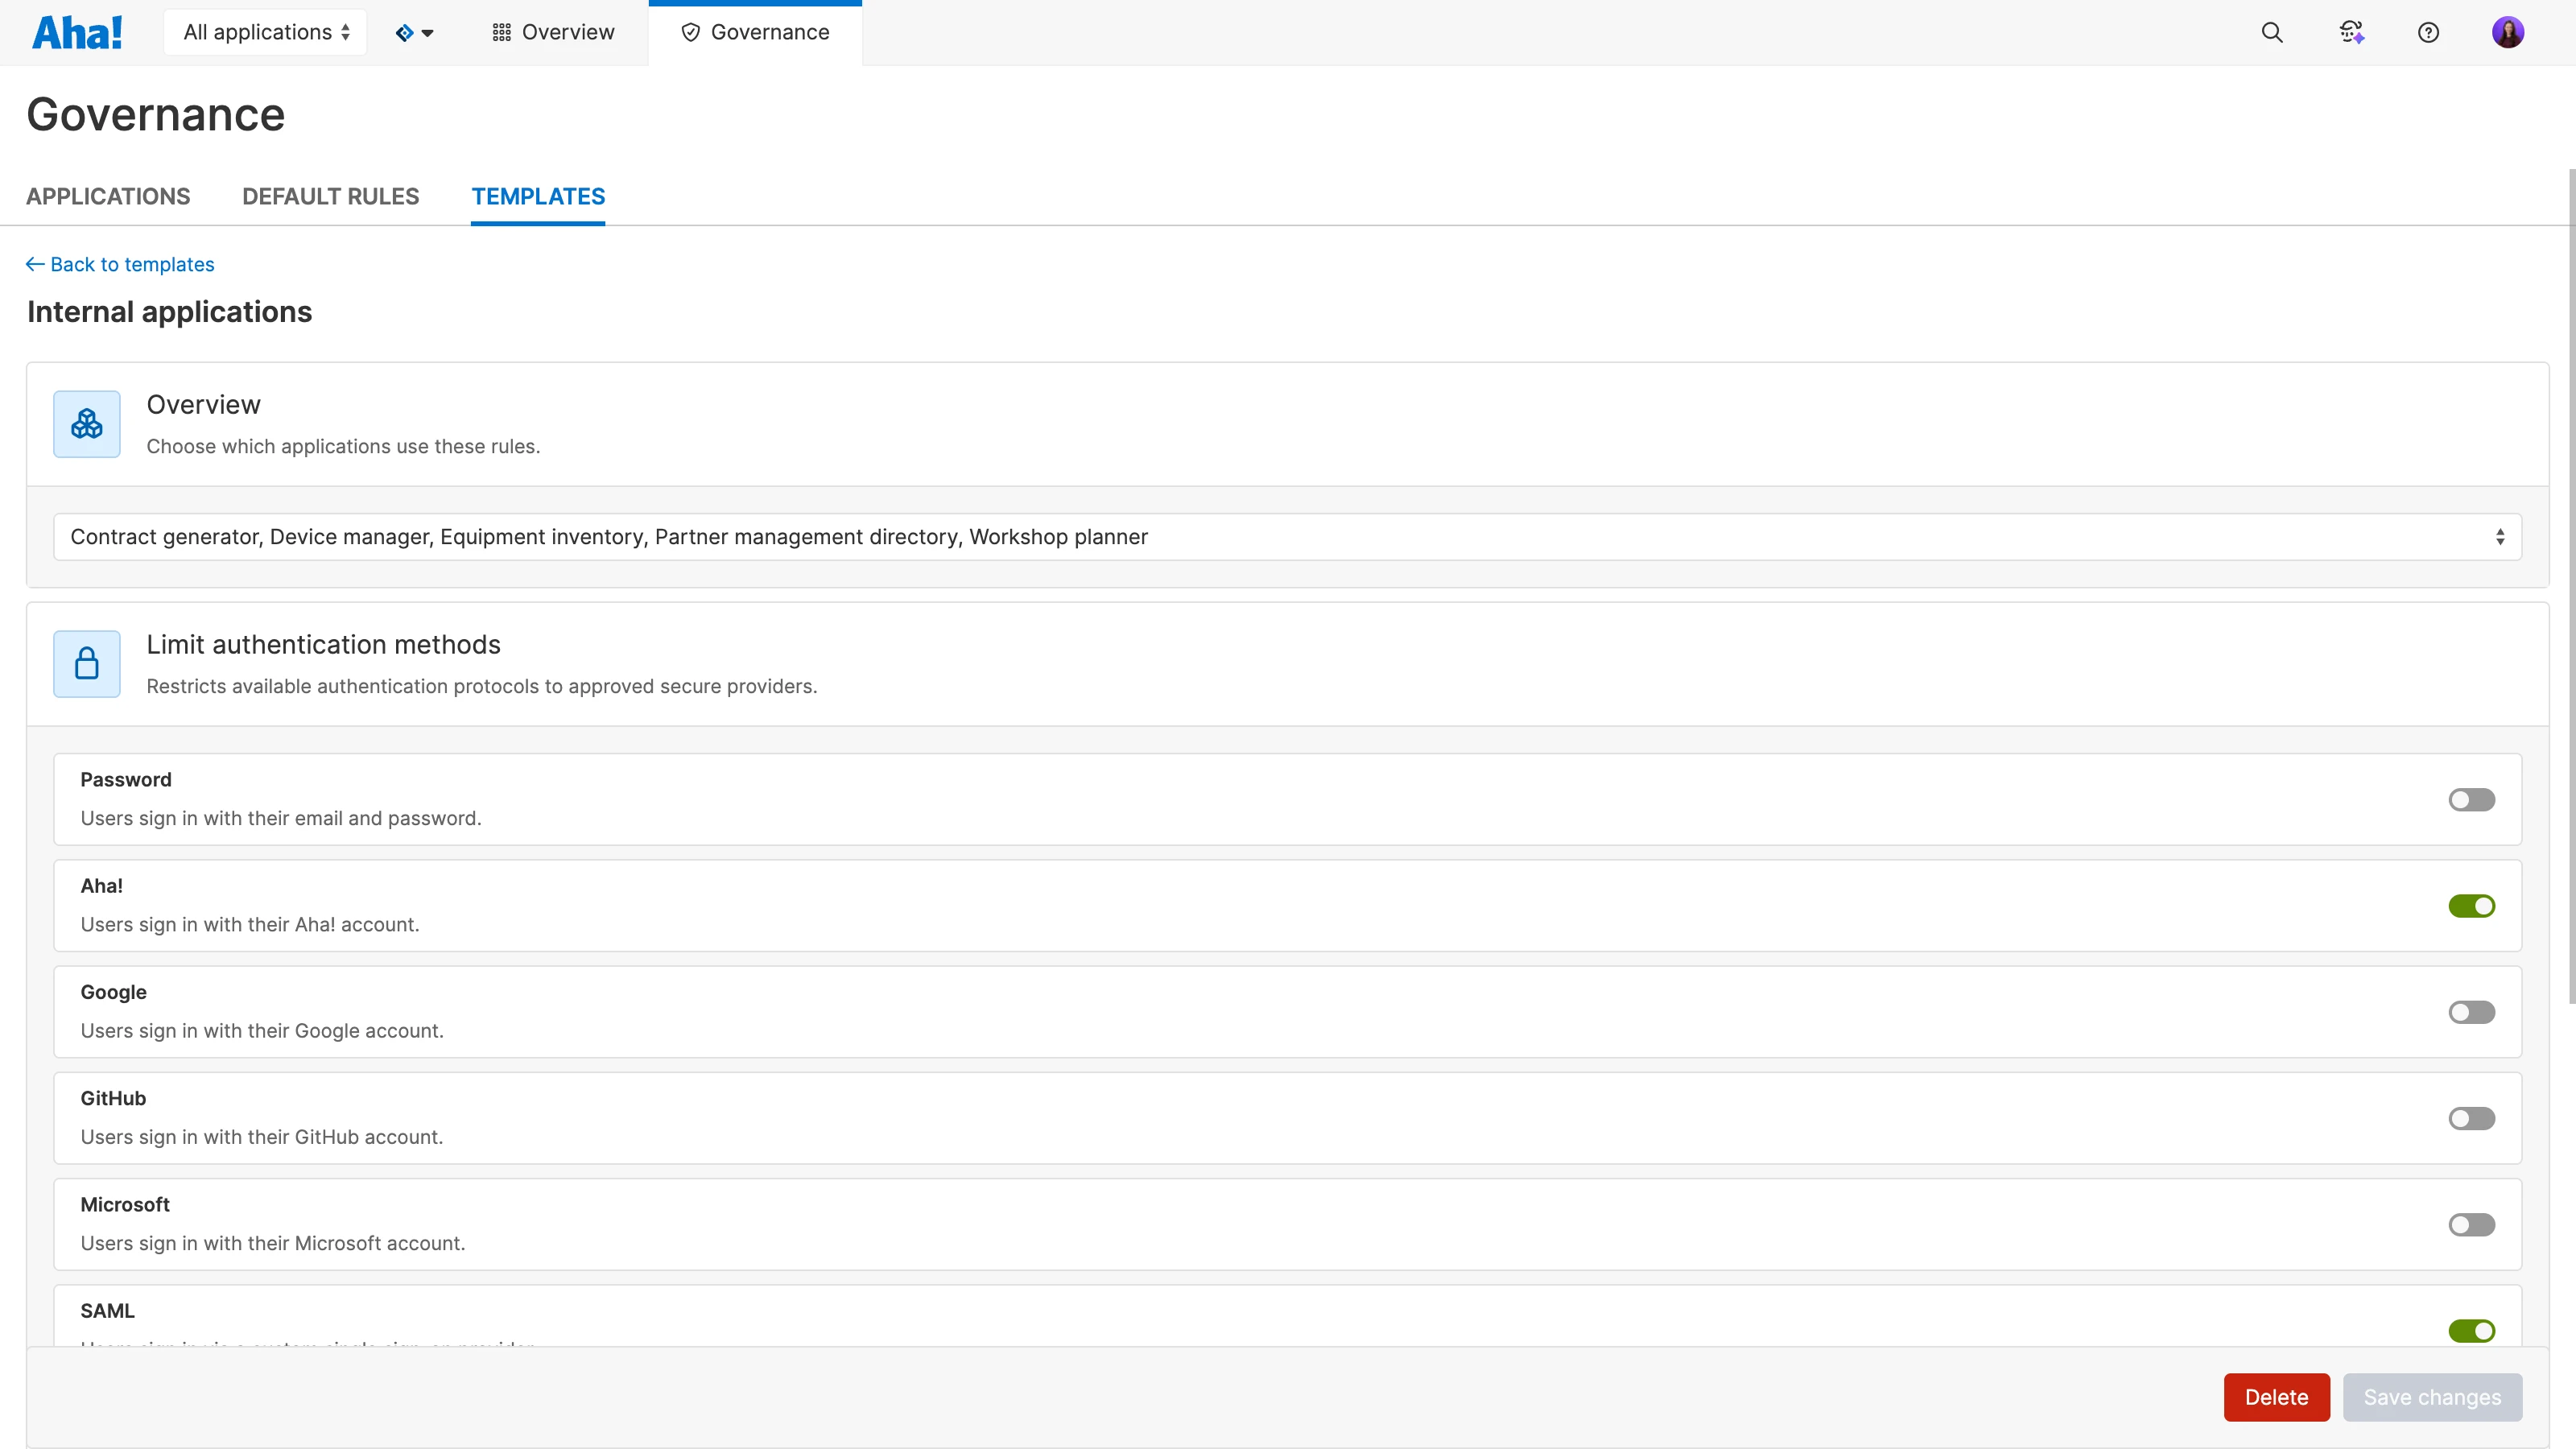2576x1449 pixels.
Task: Open the search magnifier icon
Action: 2272,32
